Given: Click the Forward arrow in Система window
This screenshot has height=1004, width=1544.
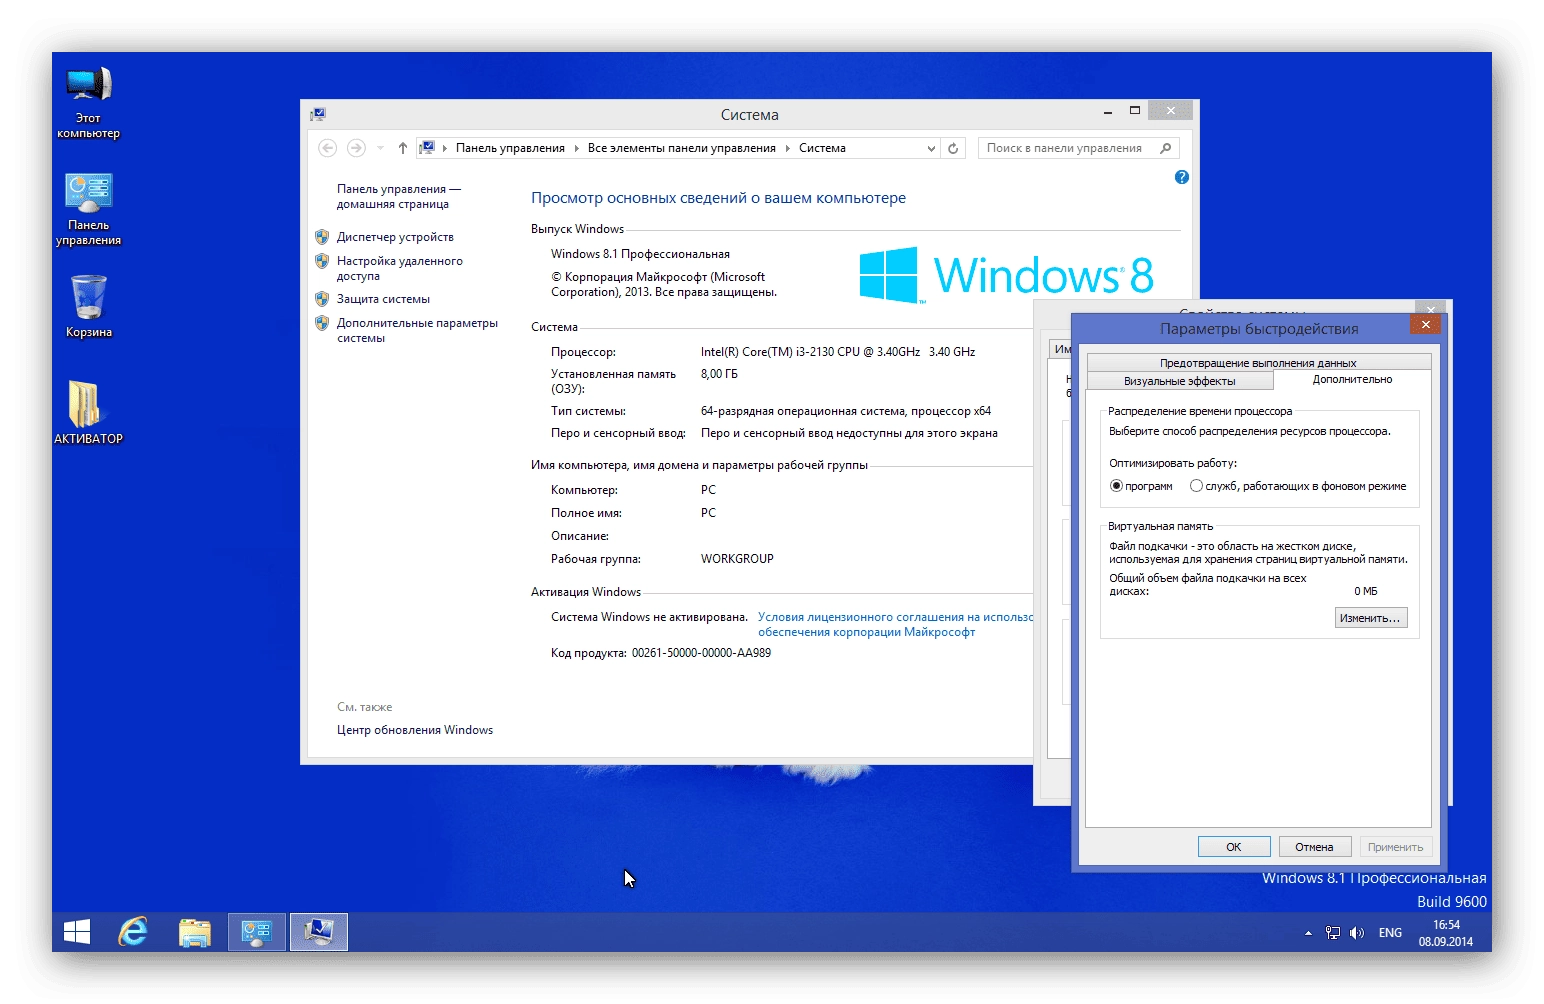Looking at the screenshot, I should [x=356, y=148].
